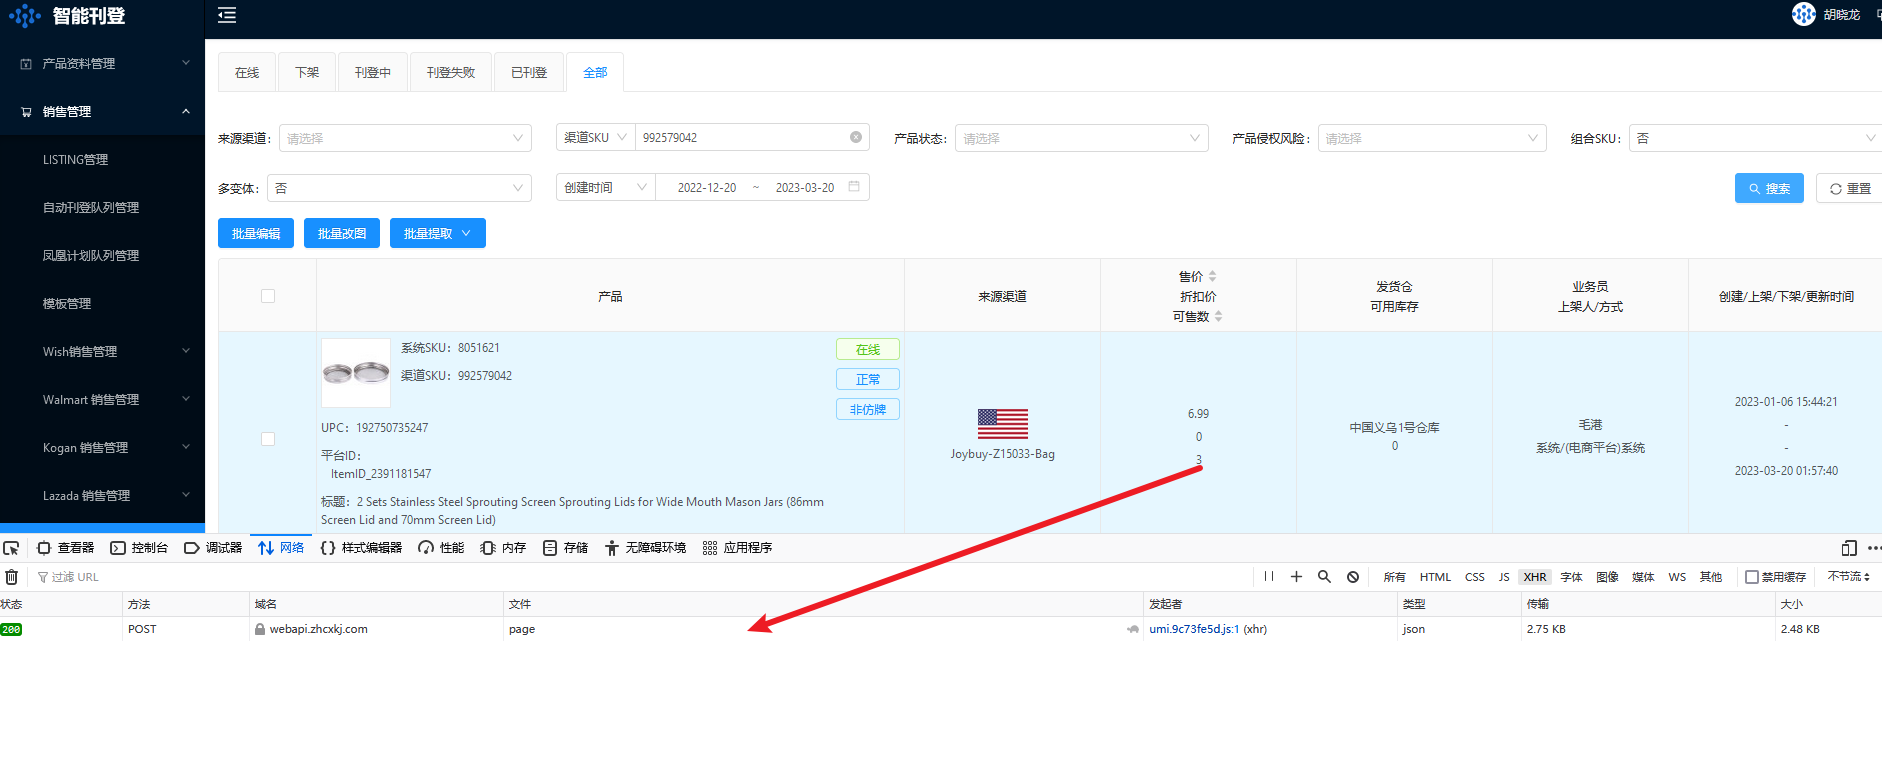The image size is (1882, 778).
Task: Switch to the 在线 tab
Action: 247,72
